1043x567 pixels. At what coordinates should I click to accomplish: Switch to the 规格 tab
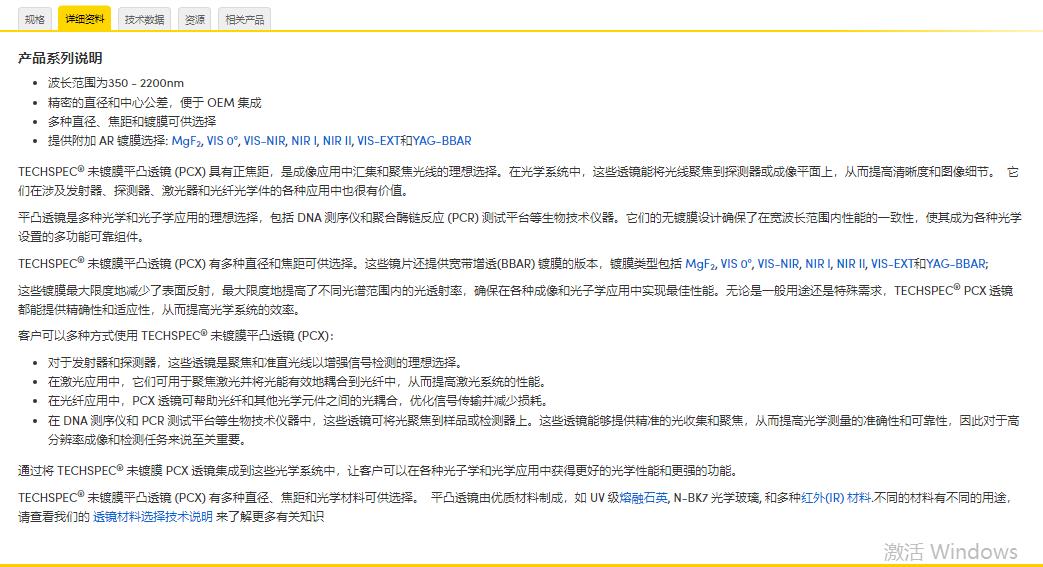[x=35, y=19]
